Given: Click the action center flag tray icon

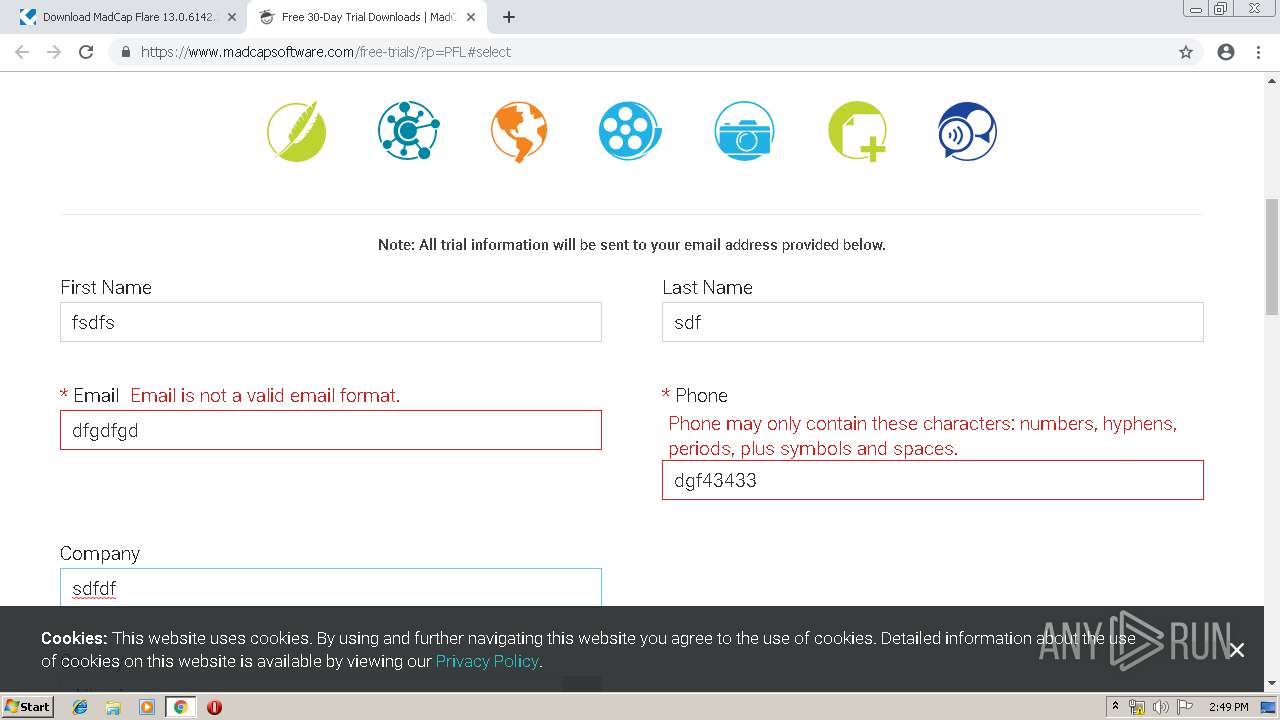Looking at the screenshot, I should pyautogui.click(x=1184, y=707).
